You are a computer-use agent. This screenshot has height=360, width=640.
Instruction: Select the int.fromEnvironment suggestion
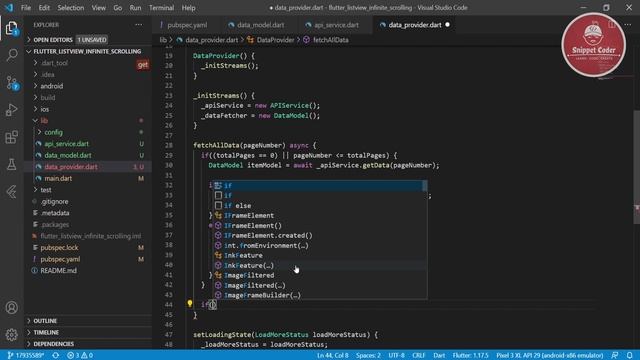[319, 246]
